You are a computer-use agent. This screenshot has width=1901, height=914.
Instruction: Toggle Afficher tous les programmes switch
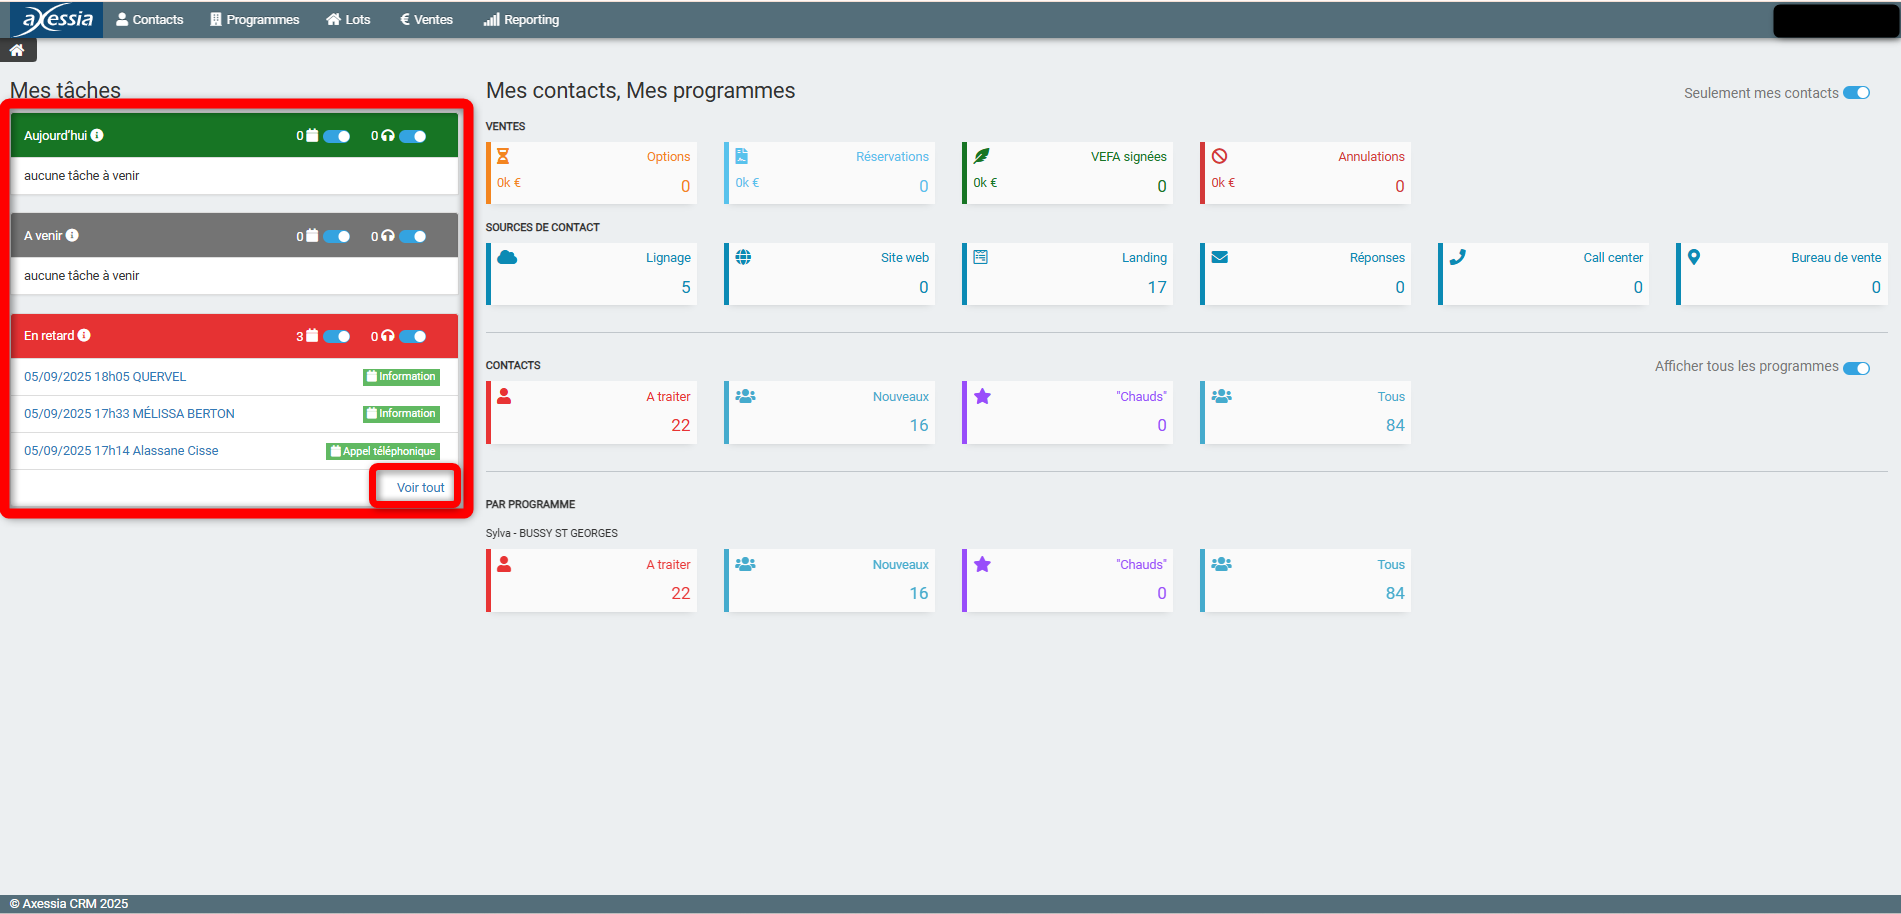(x=1856, y=367)
